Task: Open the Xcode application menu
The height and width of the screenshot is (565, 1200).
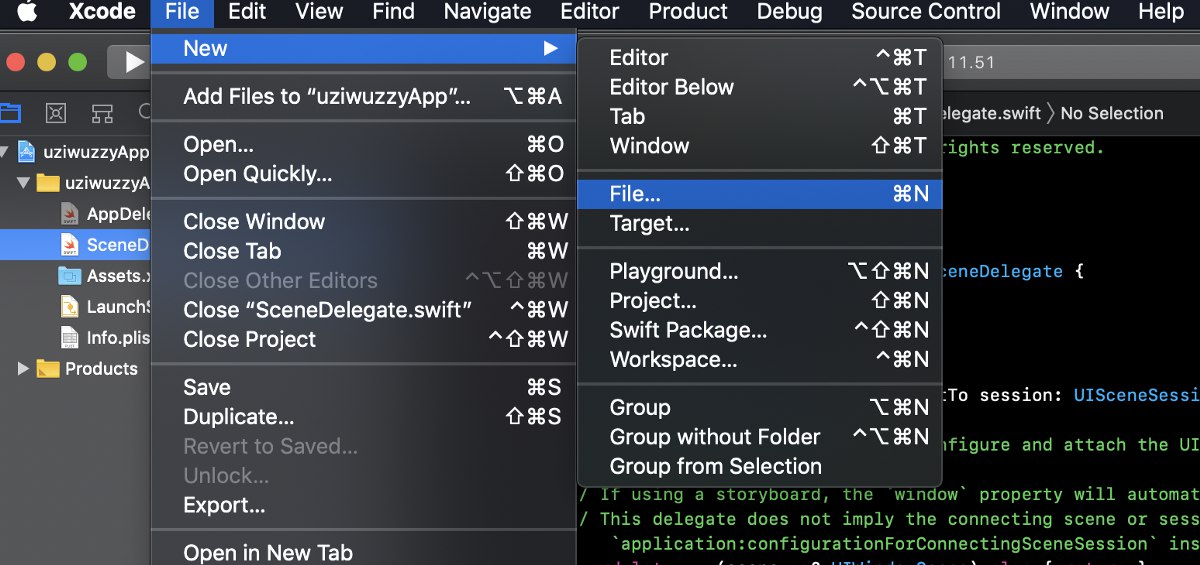Action: (102, 12)
